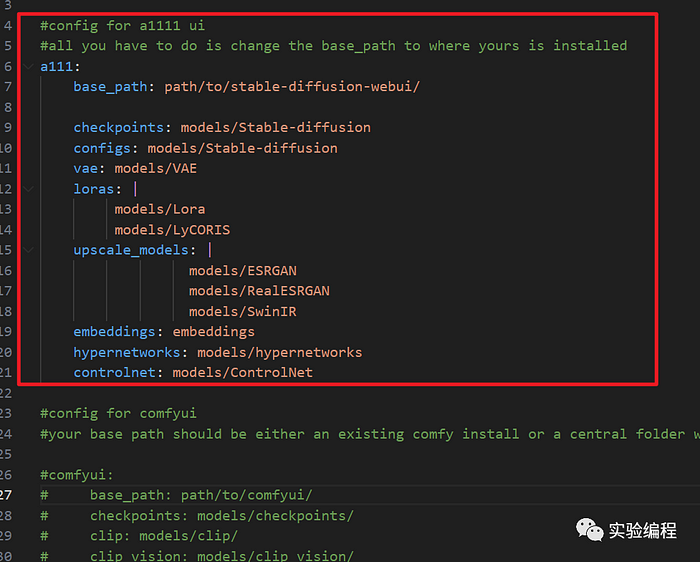Click the WeChat logo watermark icon

(589, 530)
